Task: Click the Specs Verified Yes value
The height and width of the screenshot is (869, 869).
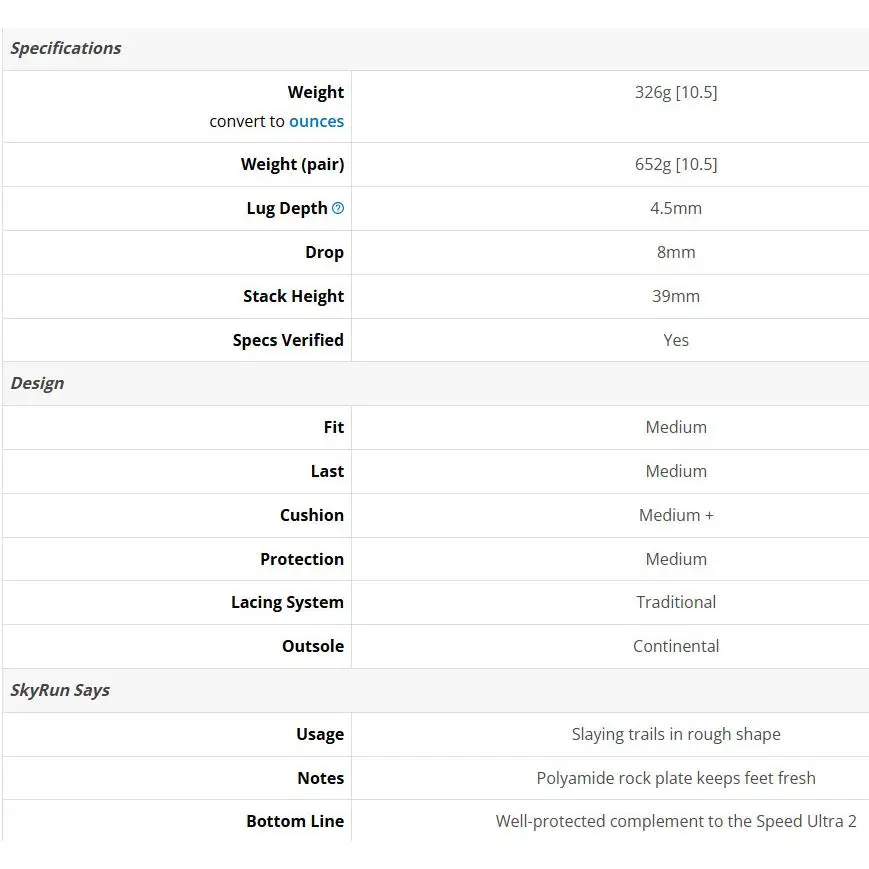Action: coord(676,340)
